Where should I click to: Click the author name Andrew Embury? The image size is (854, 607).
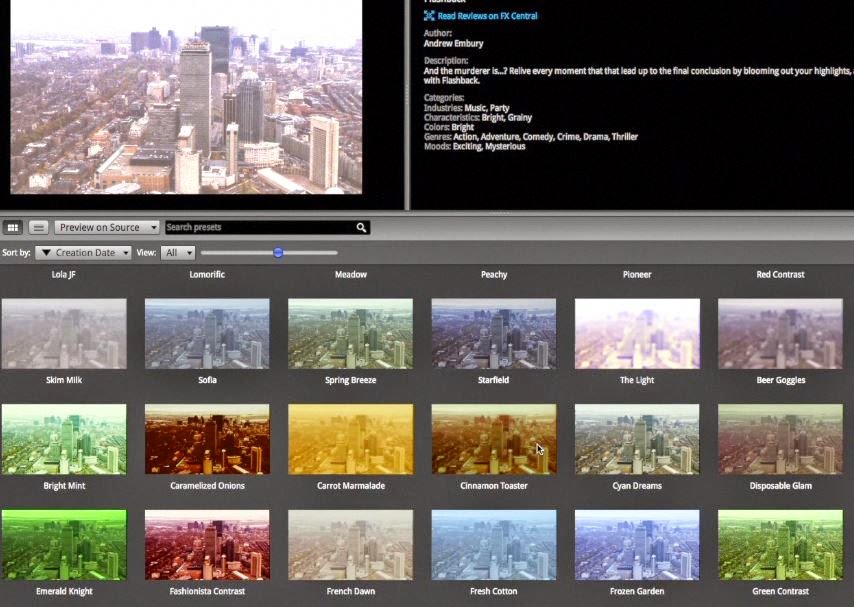(454, 44)
